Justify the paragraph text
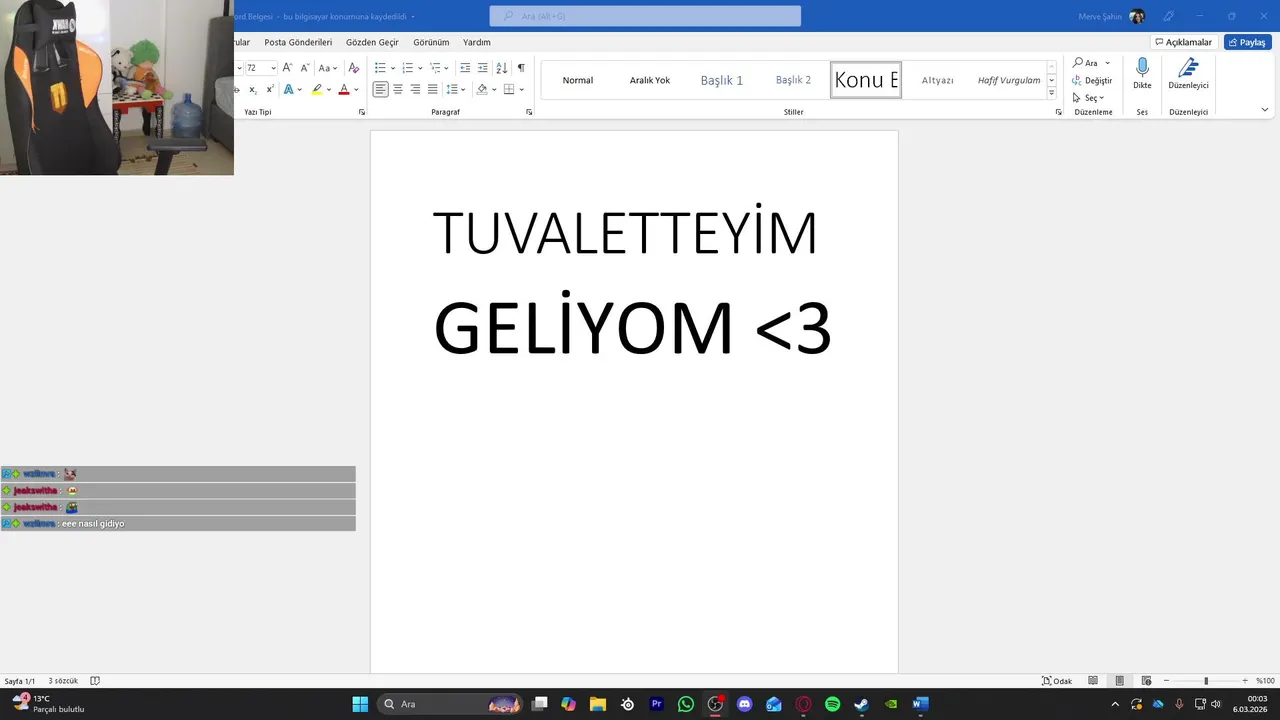This screenshot has width=1280, height=720. 432,90
